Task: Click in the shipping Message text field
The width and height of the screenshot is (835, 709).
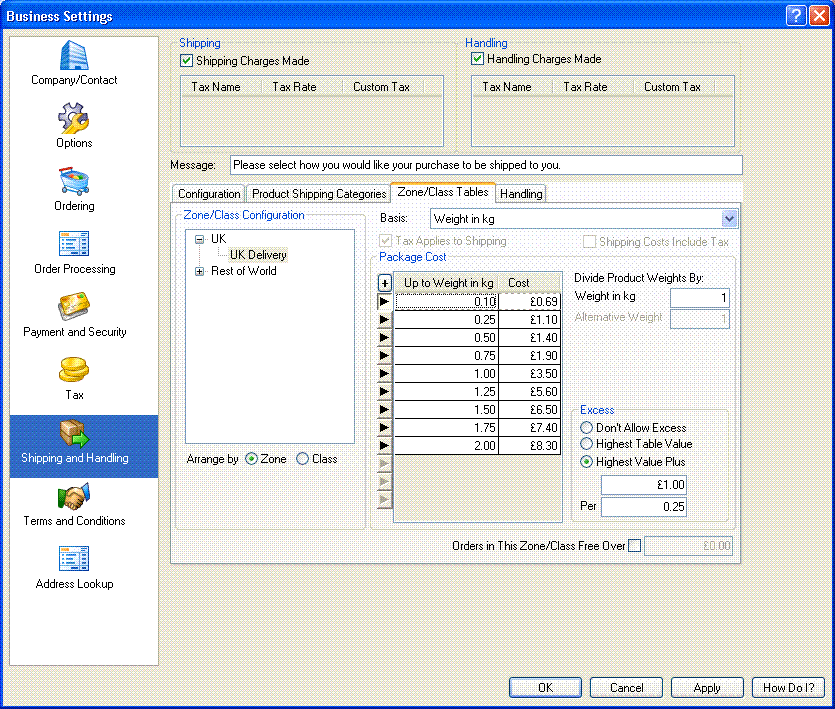Action: click(x=486, y=165)
